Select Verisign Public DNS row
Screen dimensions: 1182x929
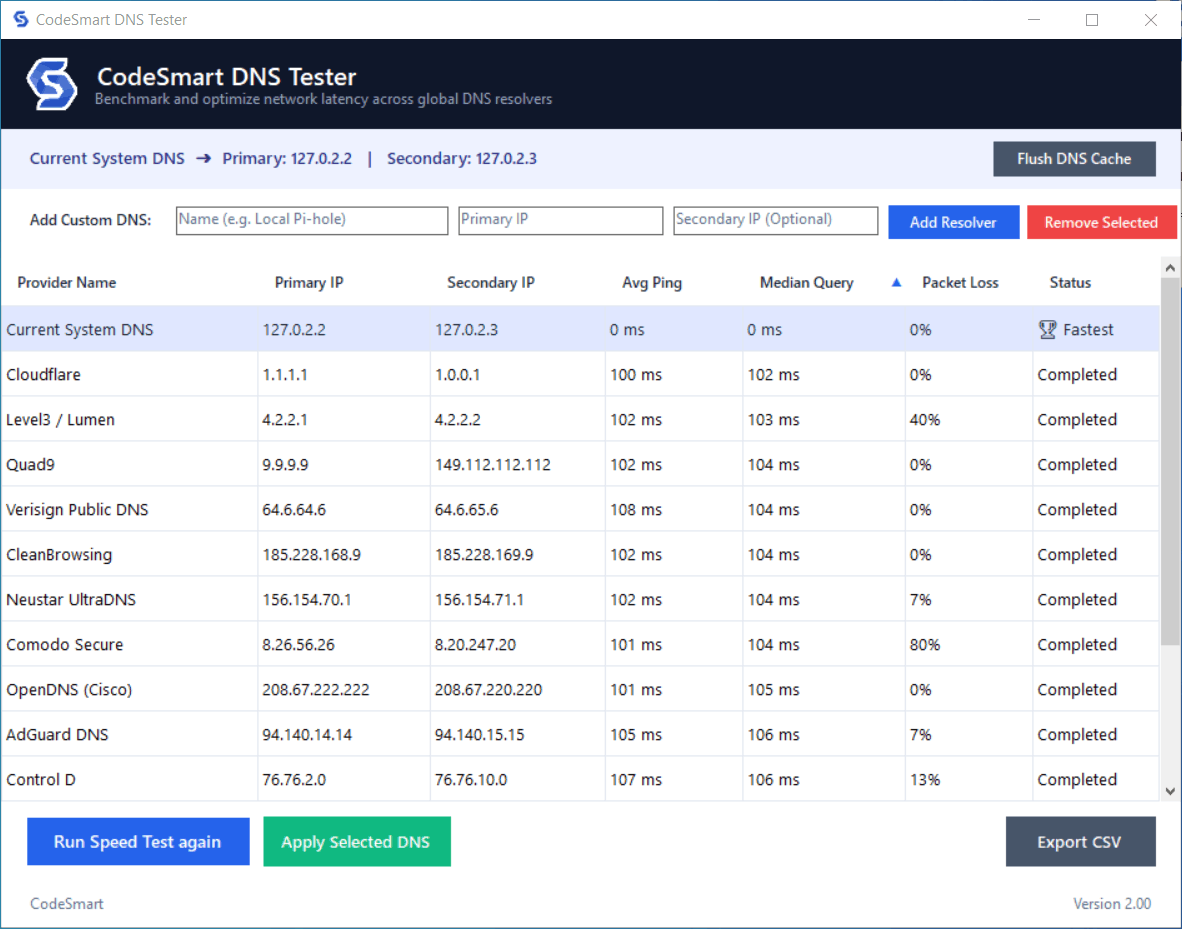point(580,510)
